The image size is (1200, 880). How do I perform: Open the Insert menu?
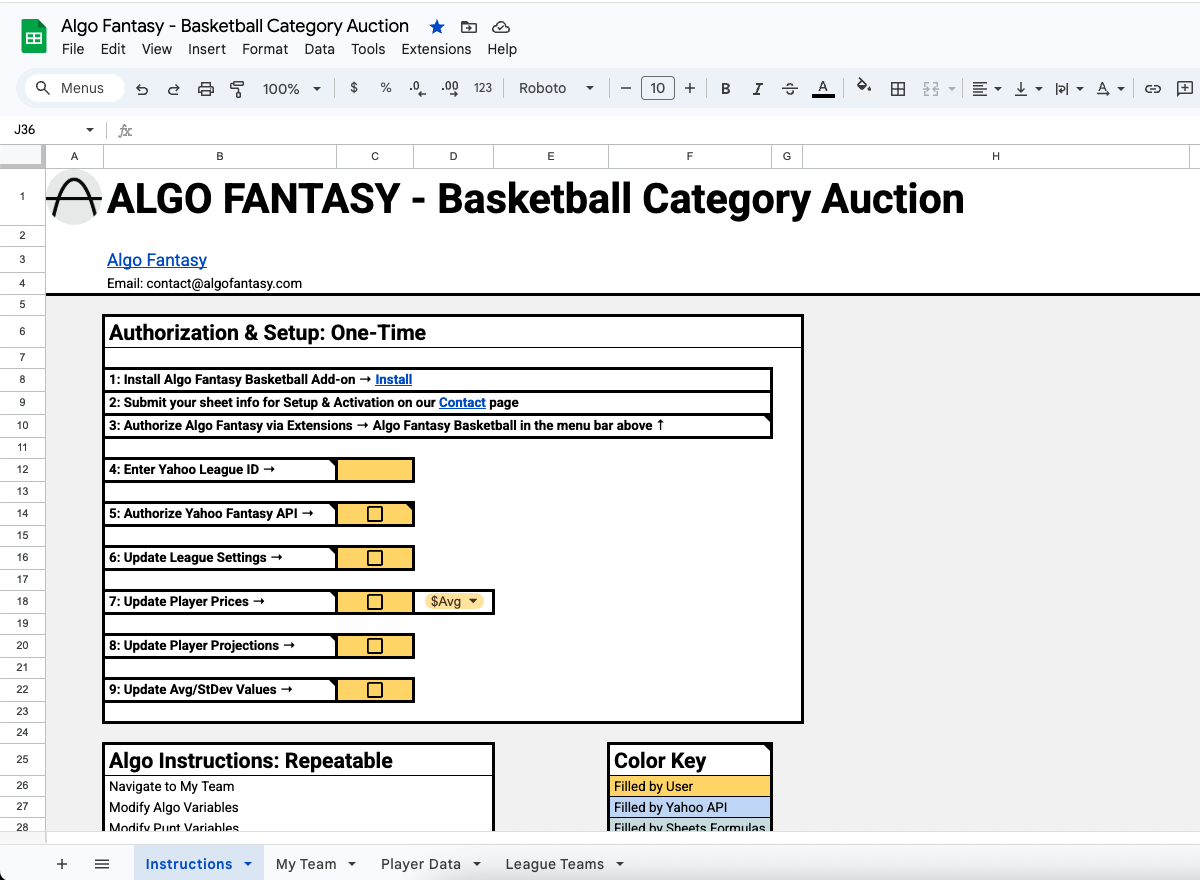207,49
